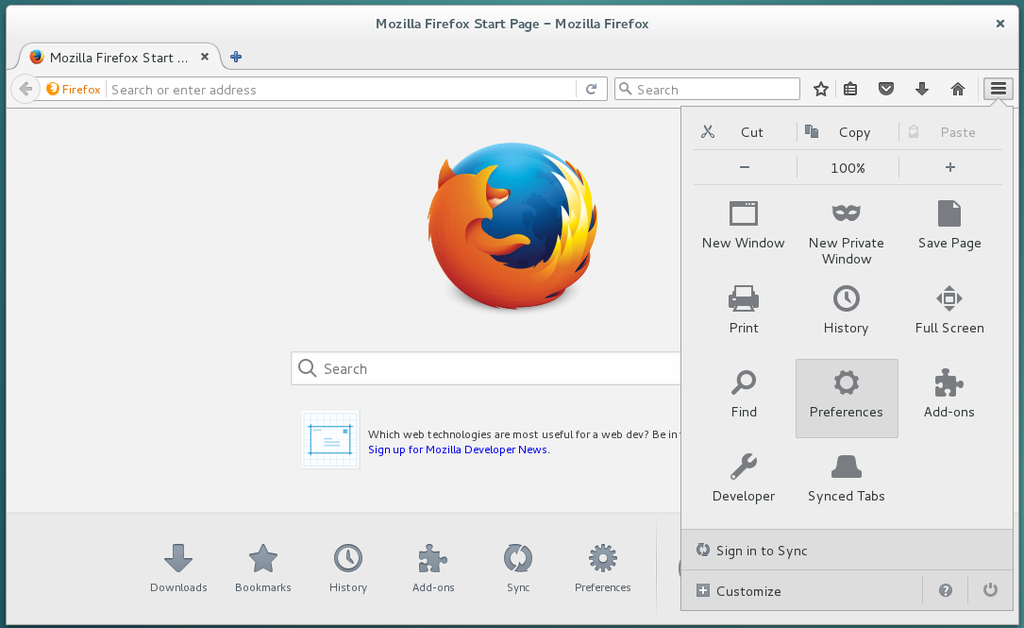Open Downloads shortcut on start page
1024x628 pixels.
tap(178, 569)
